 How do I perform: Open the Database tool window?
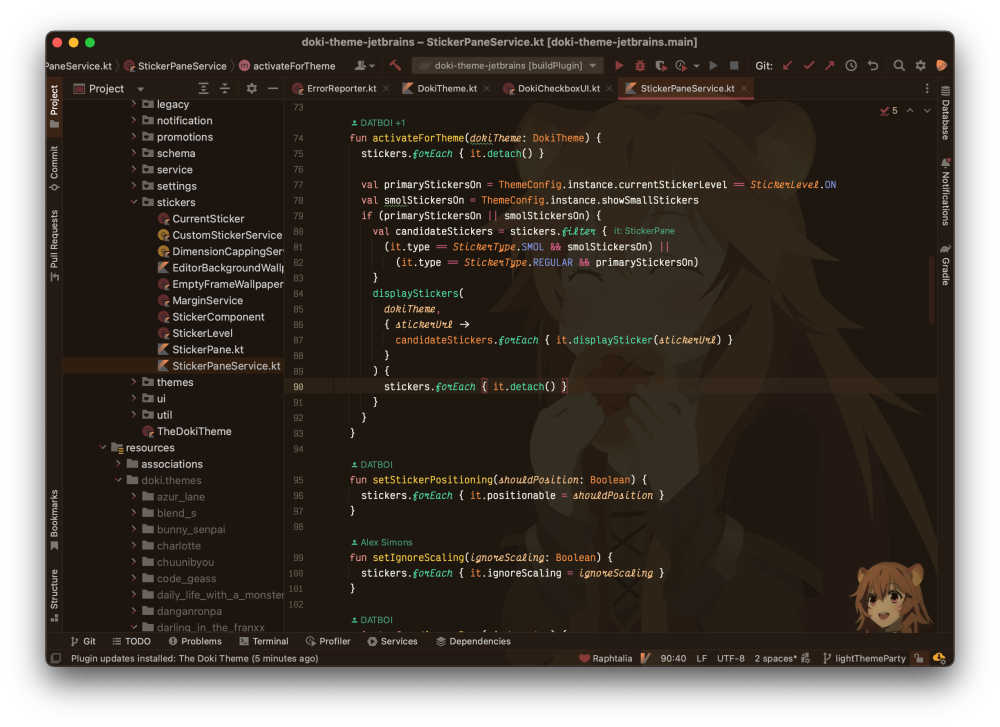945,113
